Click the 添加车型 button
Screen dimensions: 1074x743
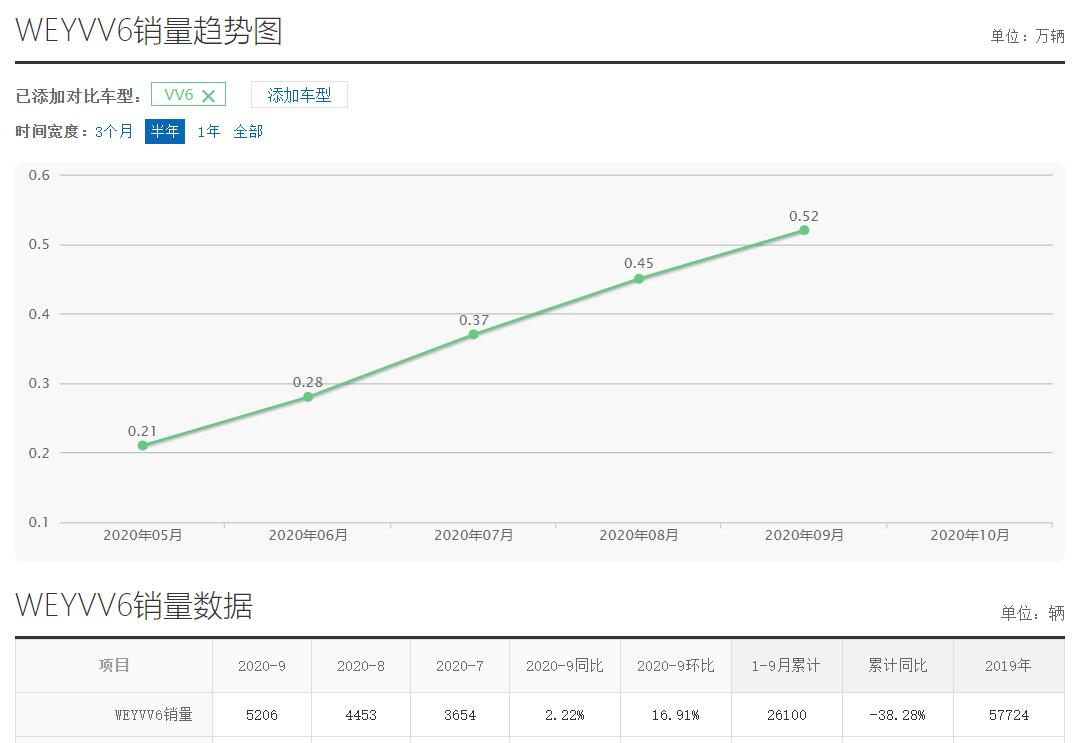coord(299,95)
